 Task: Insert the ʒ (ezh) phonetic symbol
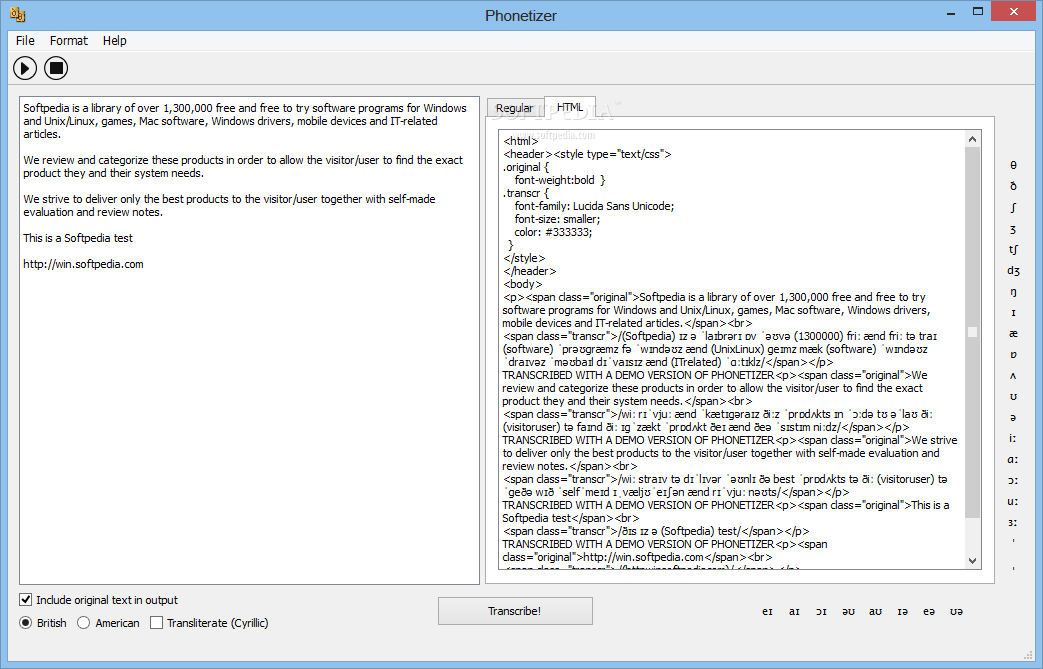click(x=1013, y=229)
